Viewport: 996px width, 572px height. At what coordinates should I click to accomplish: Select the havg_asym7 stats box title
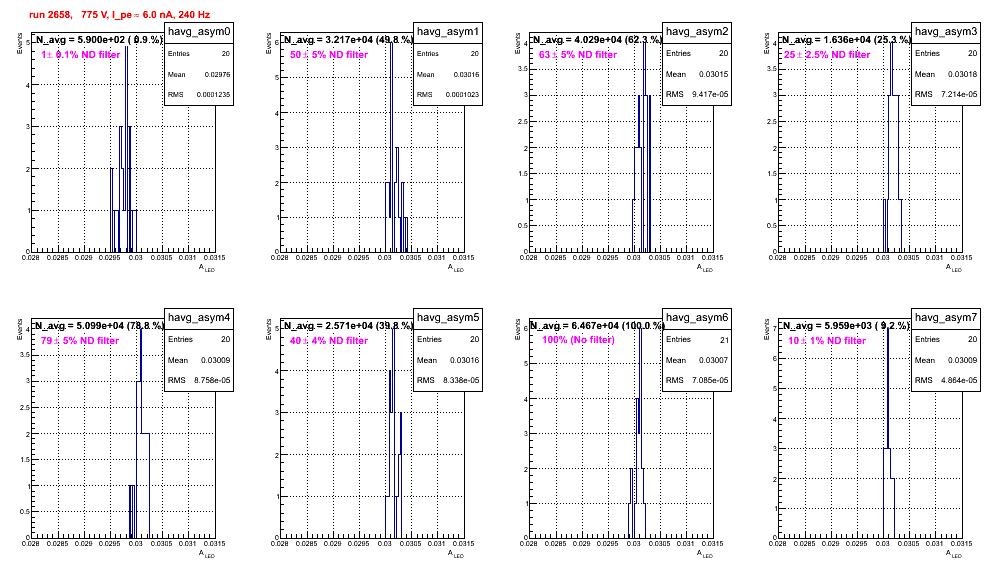946,317
